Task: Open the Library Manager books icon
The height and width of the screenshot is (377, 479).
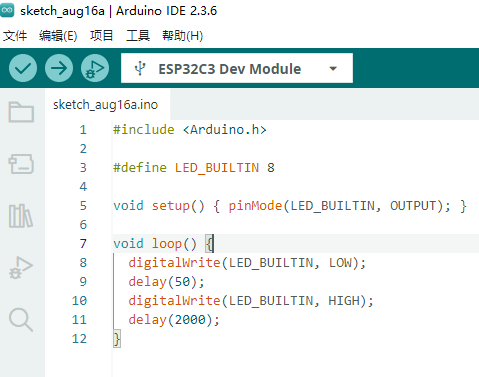Action: click(x=21, y=216)
